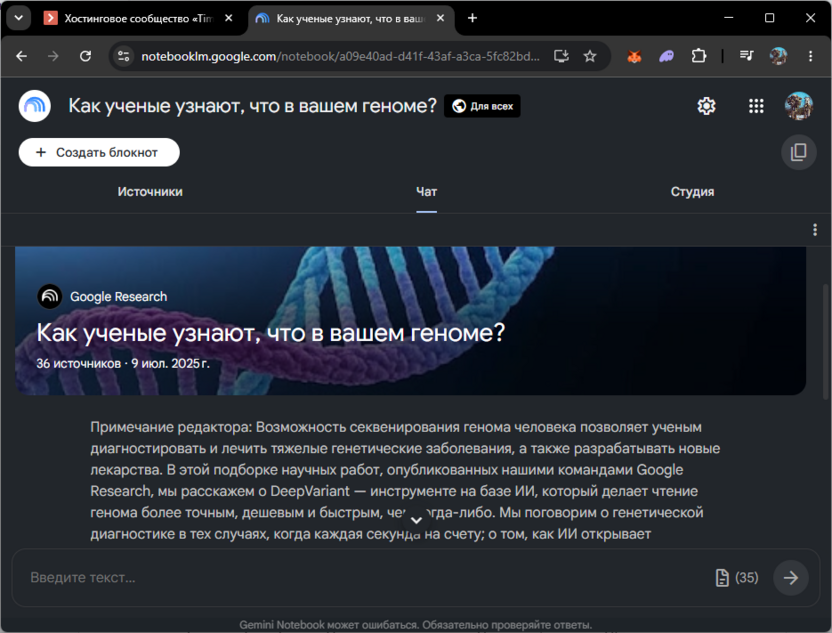This screenshot has width=832, height=633.
Task: Open the media control playlist icon
Action: pyautogui.click(x=747, y=56)
